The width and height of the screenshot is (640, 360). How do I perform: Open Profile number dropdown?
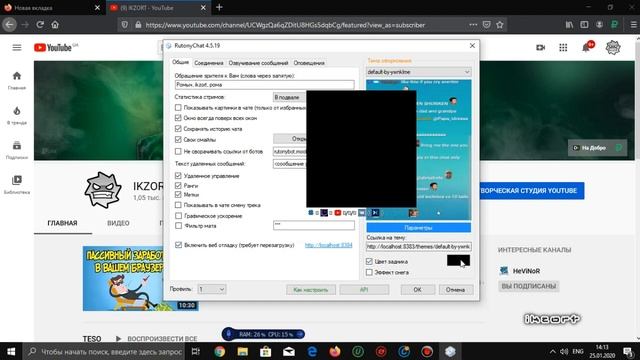point(211,289)
